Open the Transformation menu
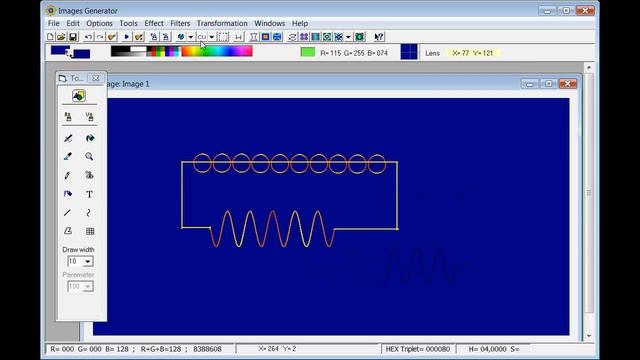 (222, 23)
